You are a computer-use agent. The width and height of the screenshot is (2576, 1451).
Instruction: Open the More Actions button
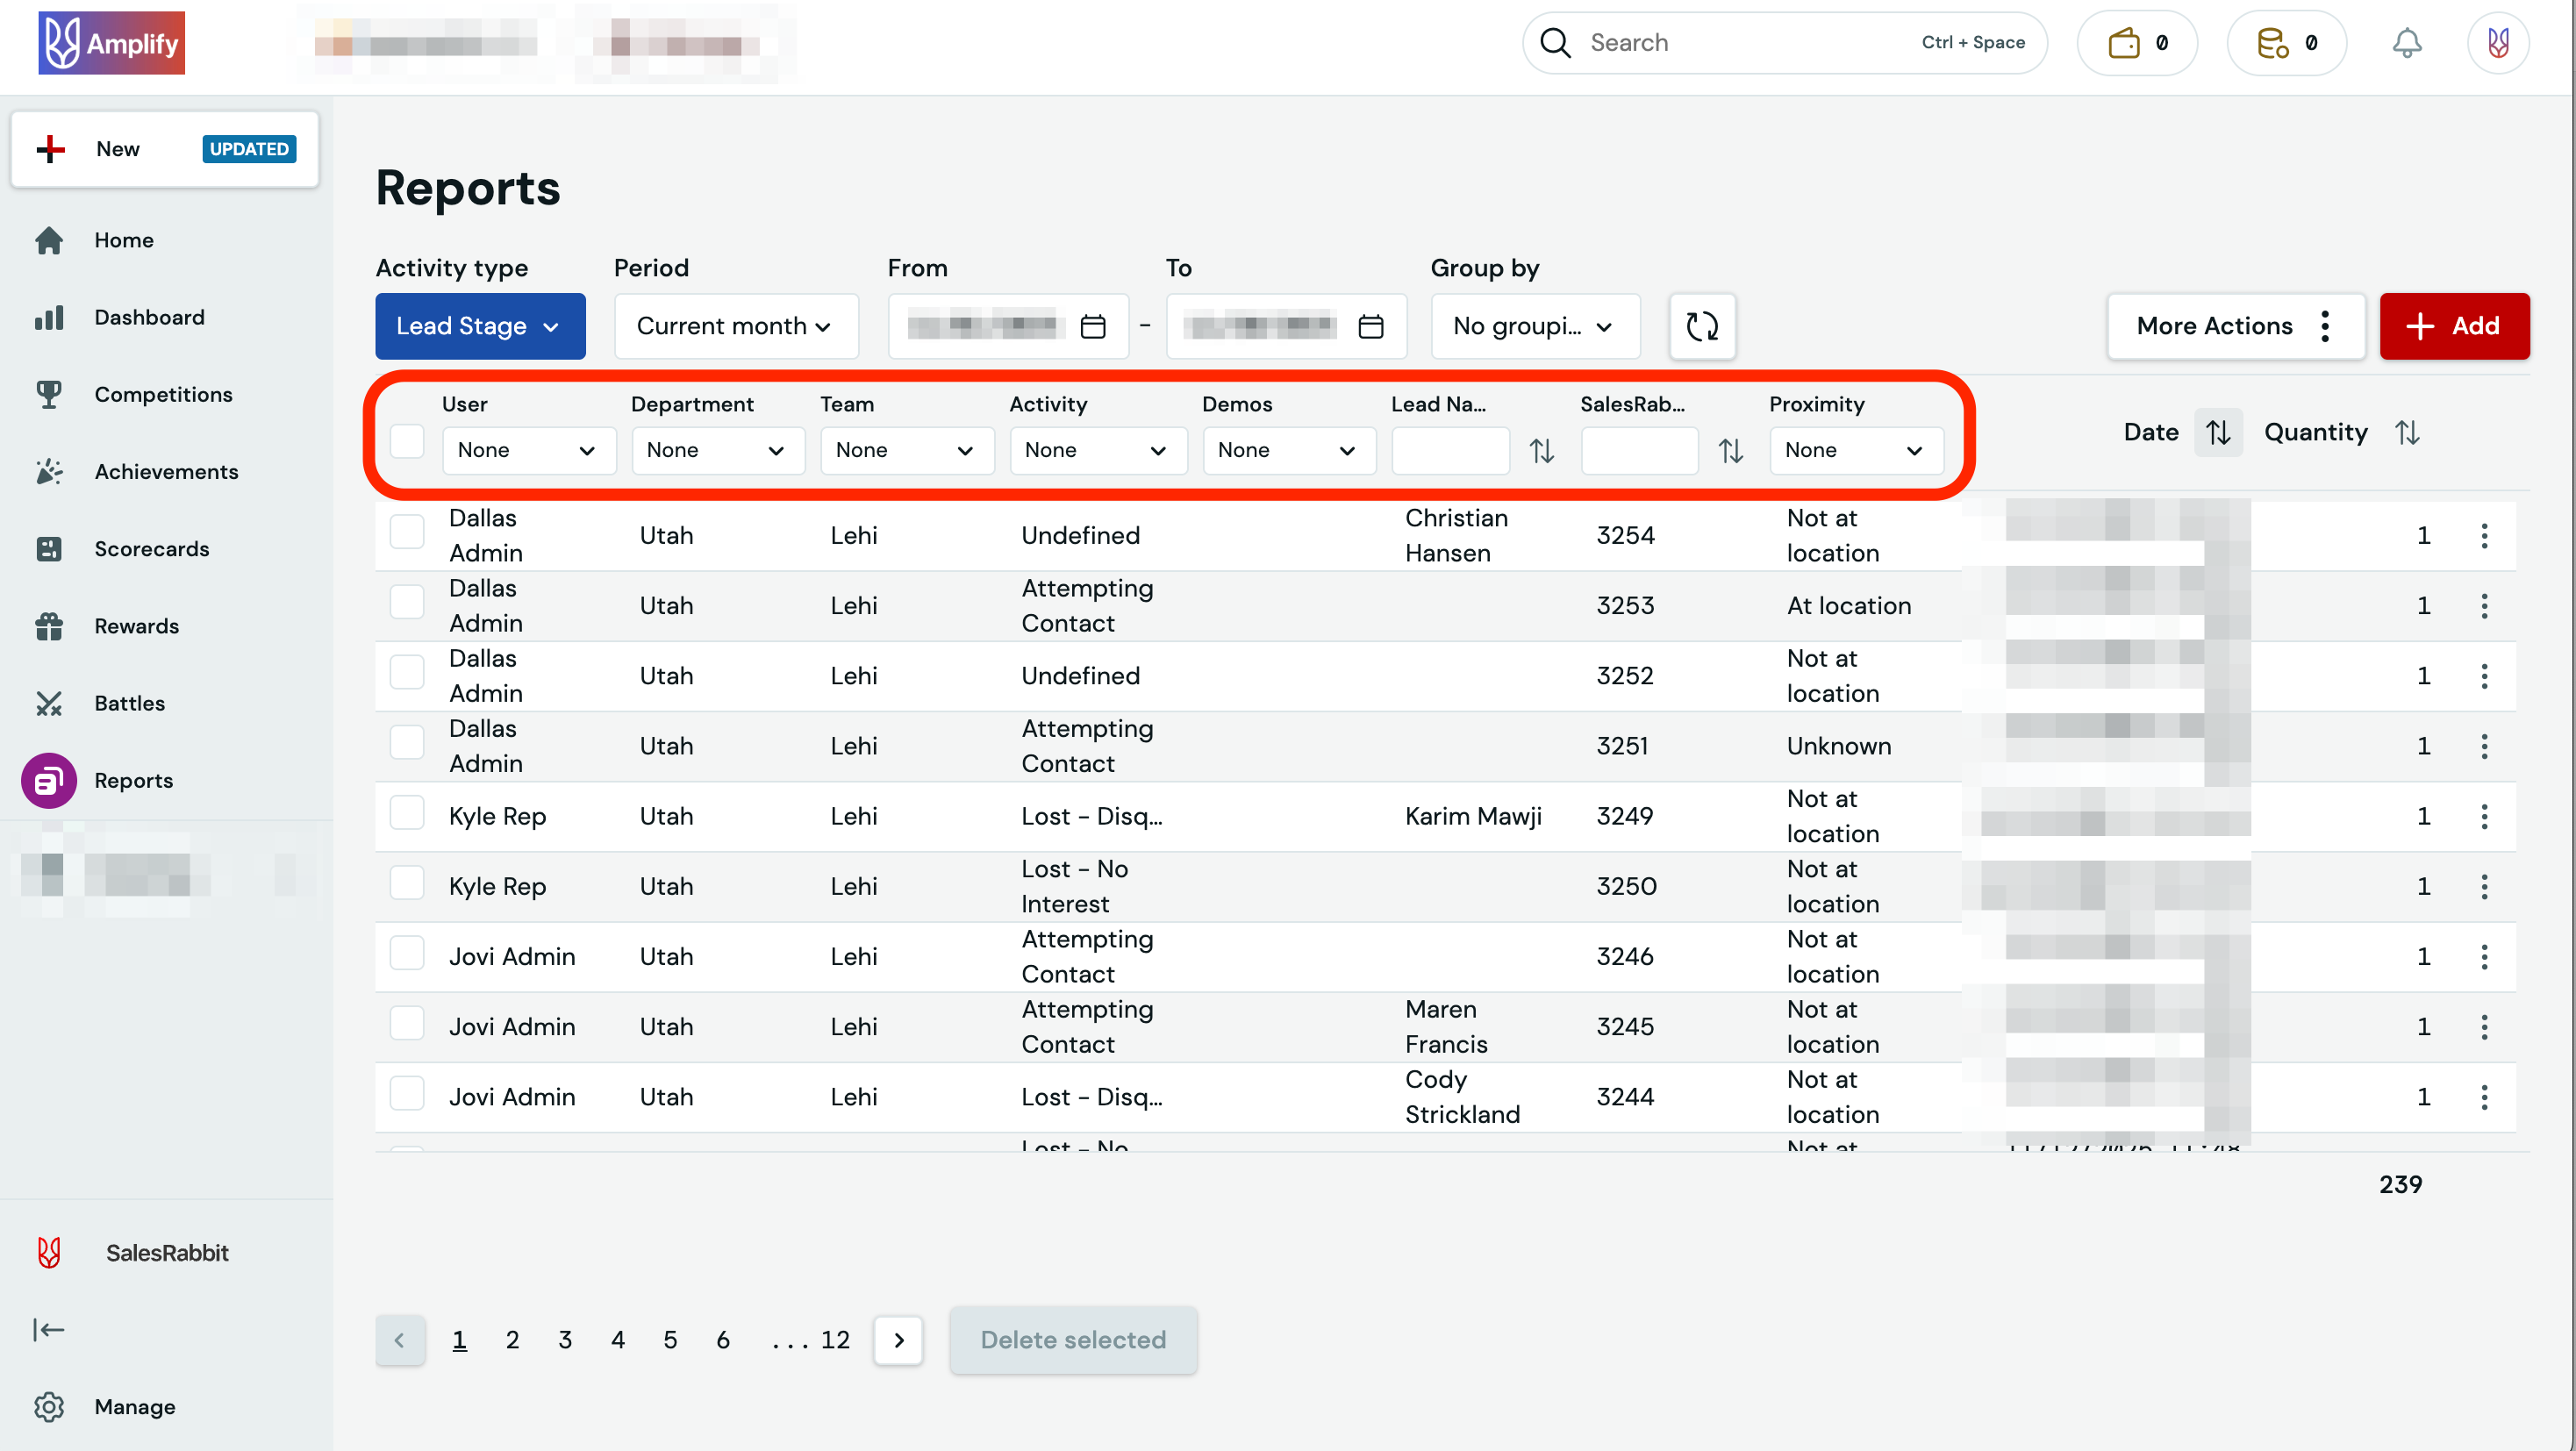2234,326
